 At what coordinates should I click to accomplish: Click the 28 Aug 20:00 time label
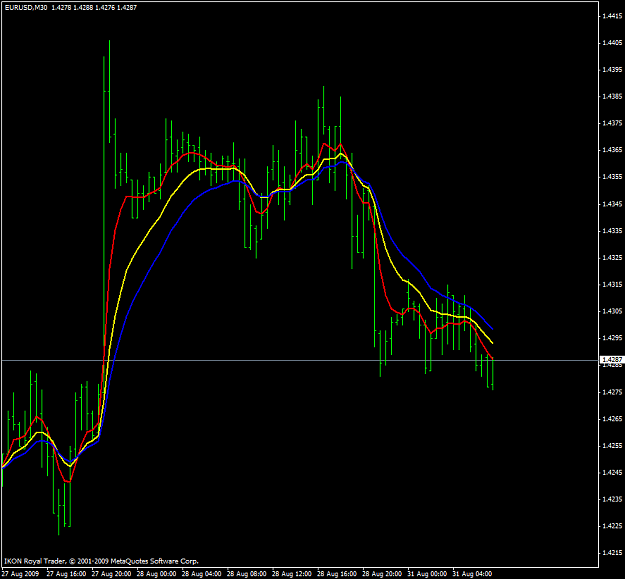pos(382,574)
